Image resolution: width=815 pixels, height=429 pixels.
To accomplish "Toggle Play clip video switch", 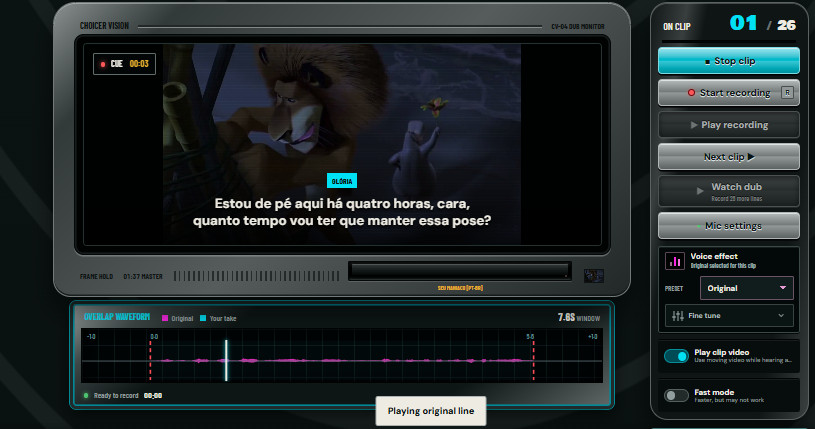I will (x=676, y=356).
